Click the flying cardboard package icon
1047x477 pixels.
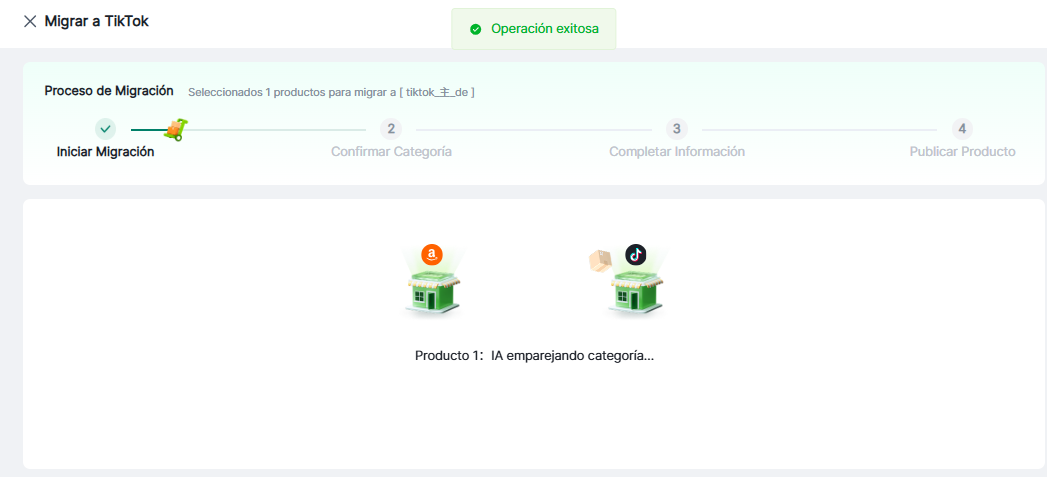pyautogui.click(x=600, y=261)
